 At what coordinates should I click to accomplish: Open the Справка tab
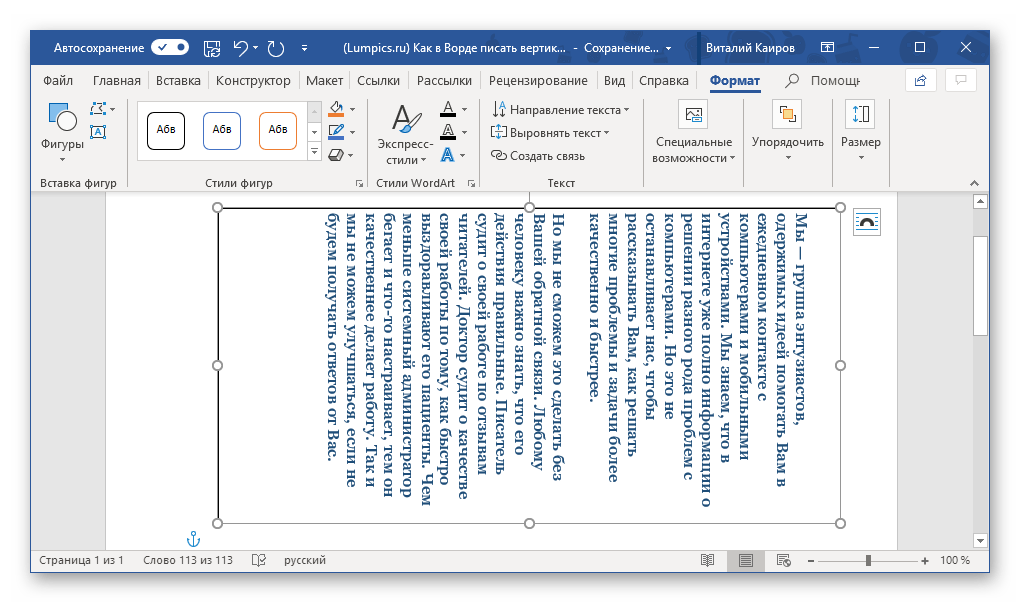[x=664, y=81]
